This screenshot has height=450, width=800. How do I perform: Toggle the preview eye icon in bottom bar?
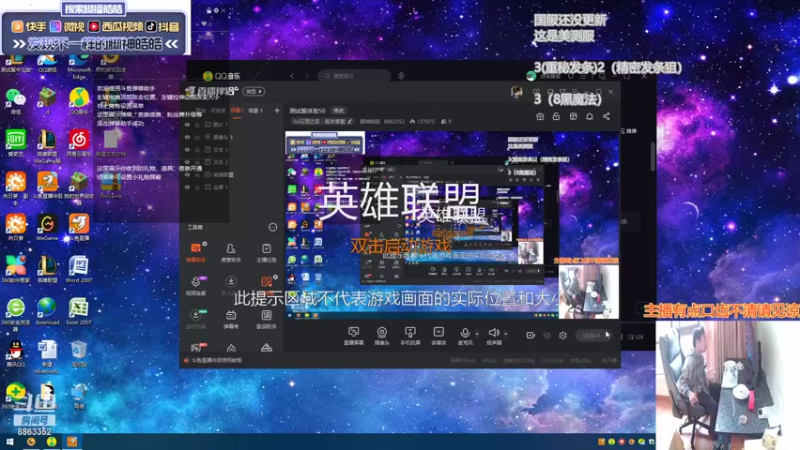point(547,335)
